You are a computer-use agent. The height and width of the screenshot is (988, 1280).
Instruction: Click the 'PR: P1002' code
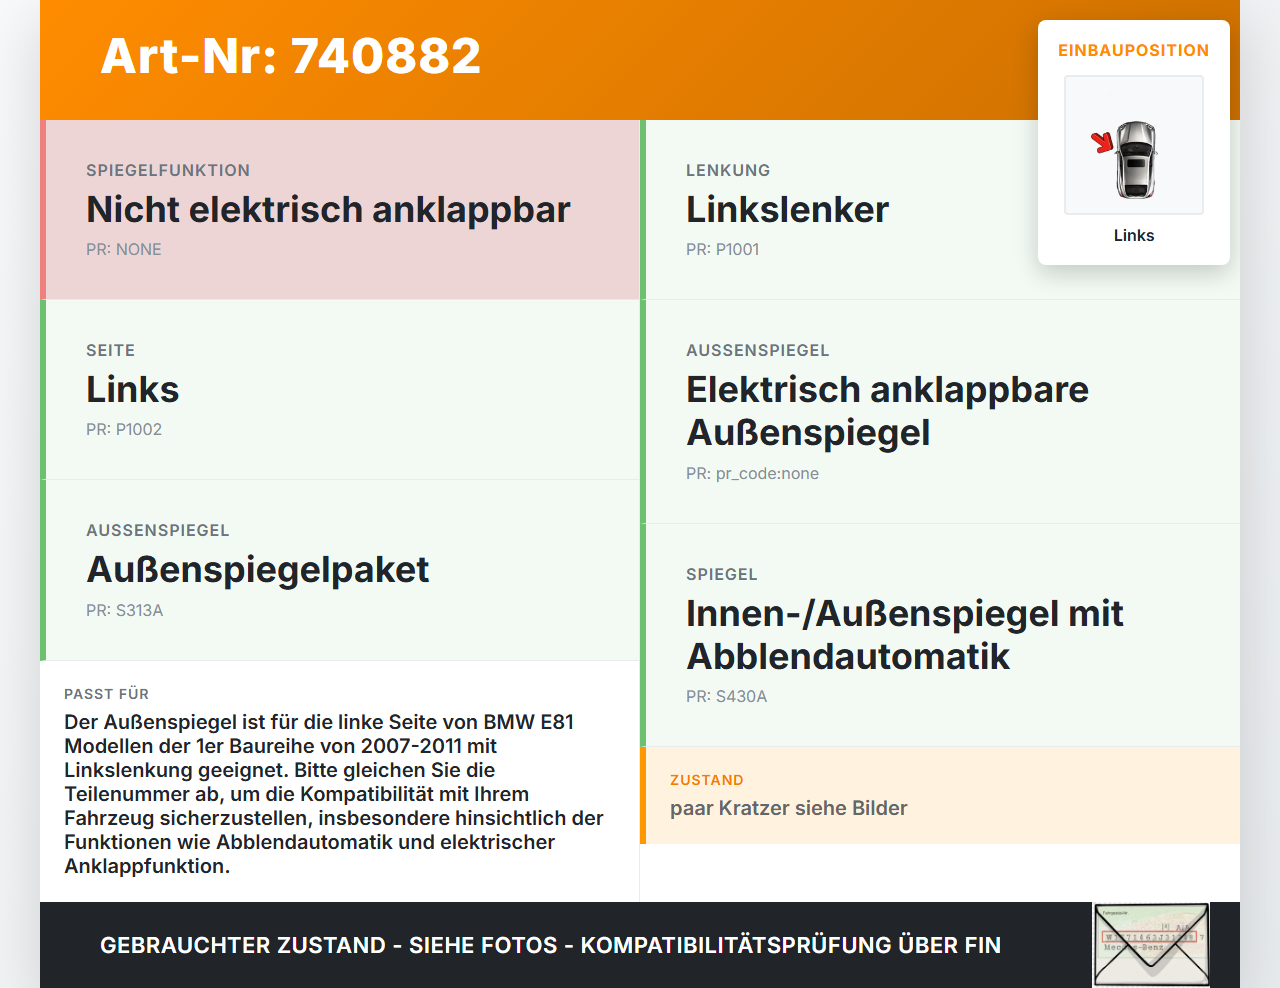tap(124, 430)
